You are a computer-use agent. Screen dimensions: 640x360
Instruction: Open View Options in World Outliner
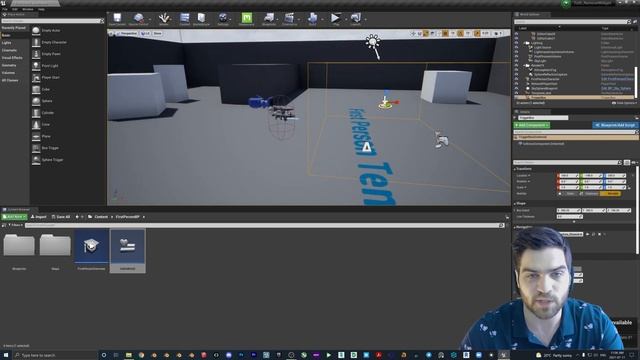click(624, 103)
